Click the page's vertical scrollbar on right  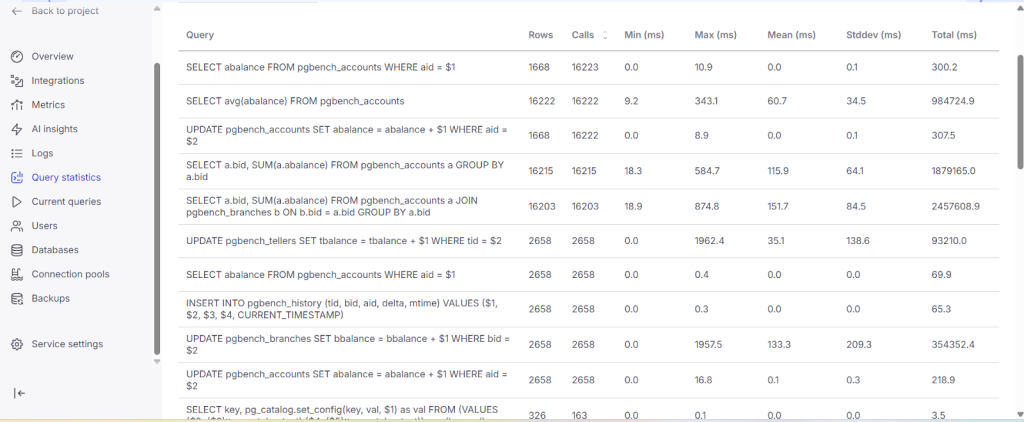(1018, 110)
